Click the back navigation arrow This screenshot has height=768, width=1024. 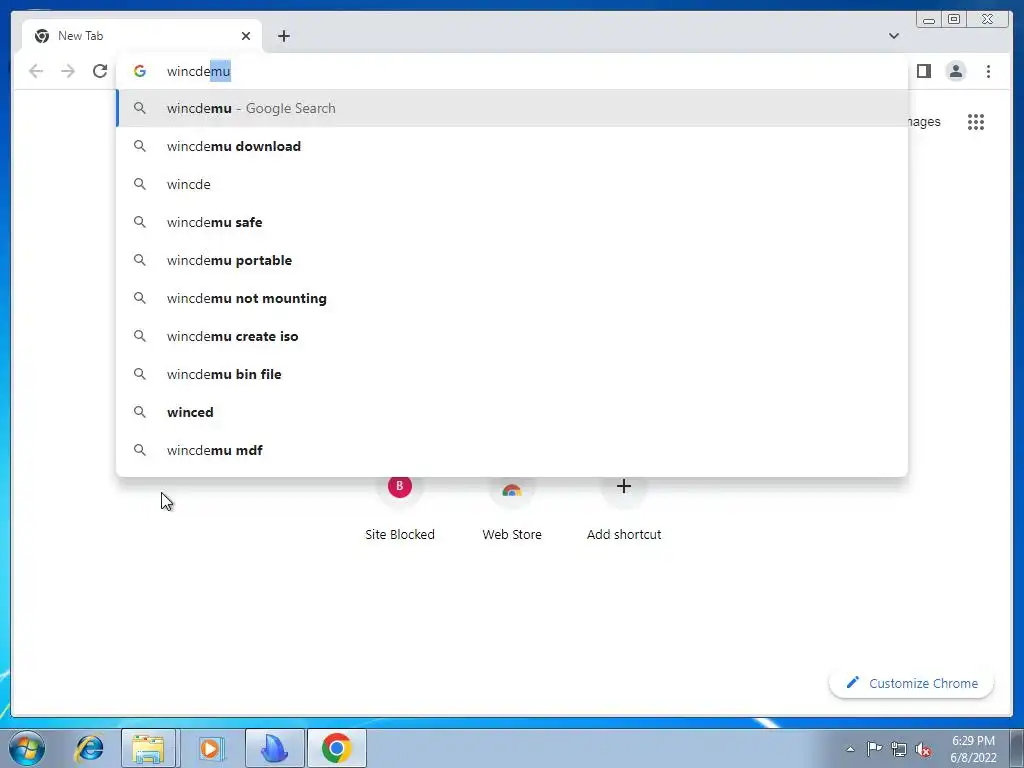[36, 71]
